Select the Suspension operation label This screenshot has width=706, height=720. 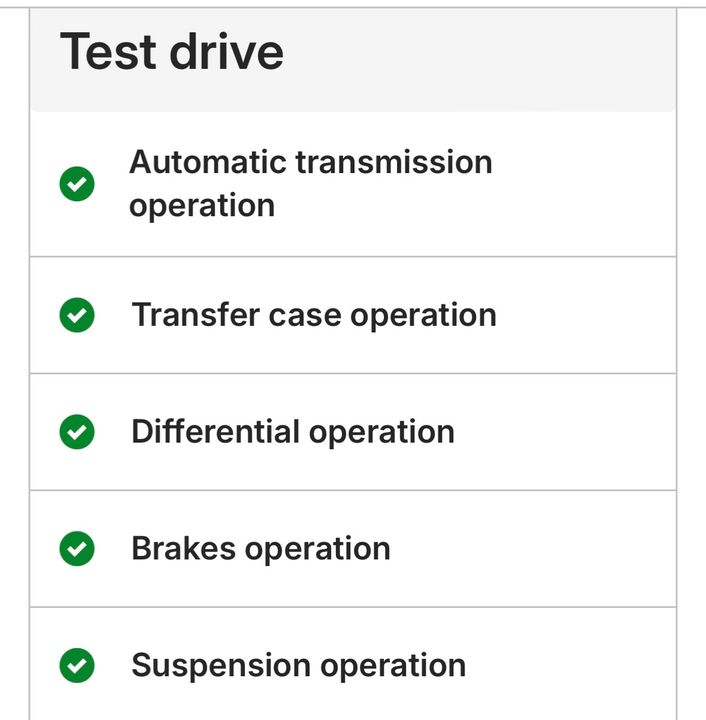tap(299, 665)
